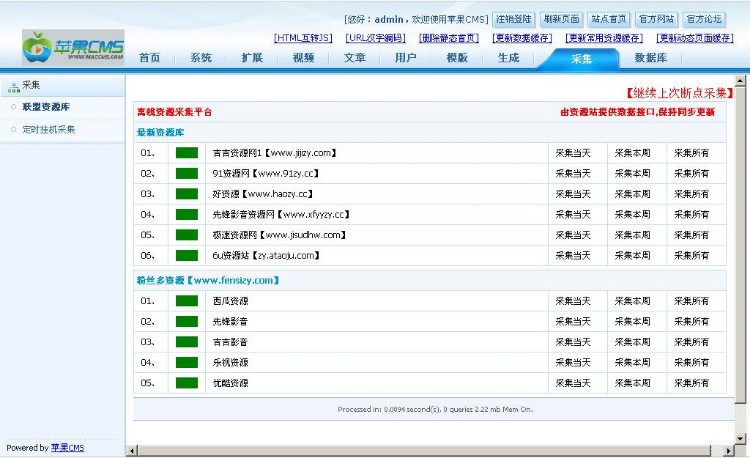Click the 更新数据缓存 link
This screenshot has width=750, height=458.
tap(522, 38)
